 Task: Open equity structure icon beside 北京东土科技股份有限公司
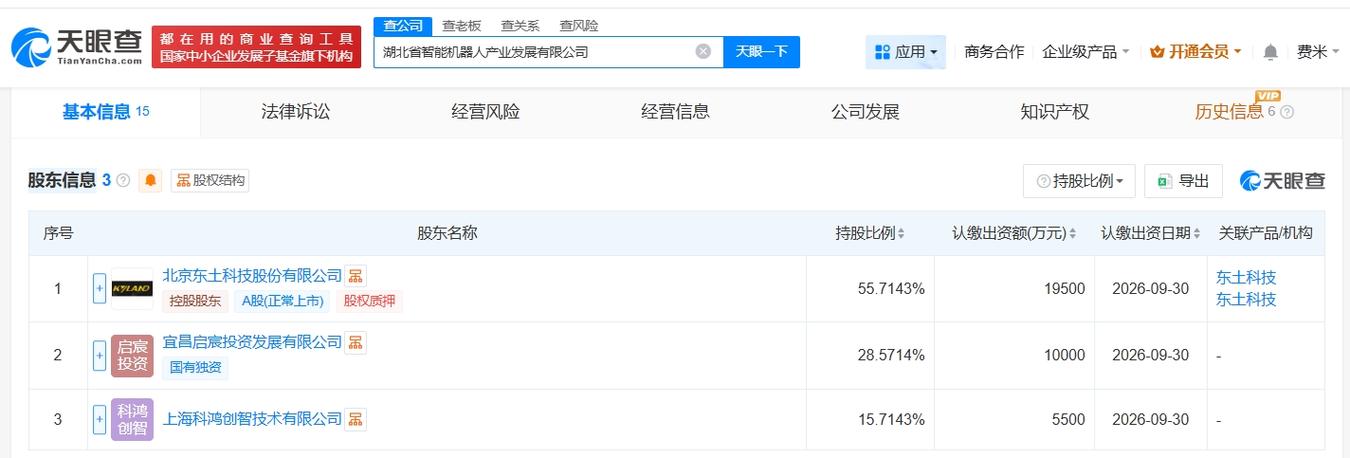click(x=356, y=275)
